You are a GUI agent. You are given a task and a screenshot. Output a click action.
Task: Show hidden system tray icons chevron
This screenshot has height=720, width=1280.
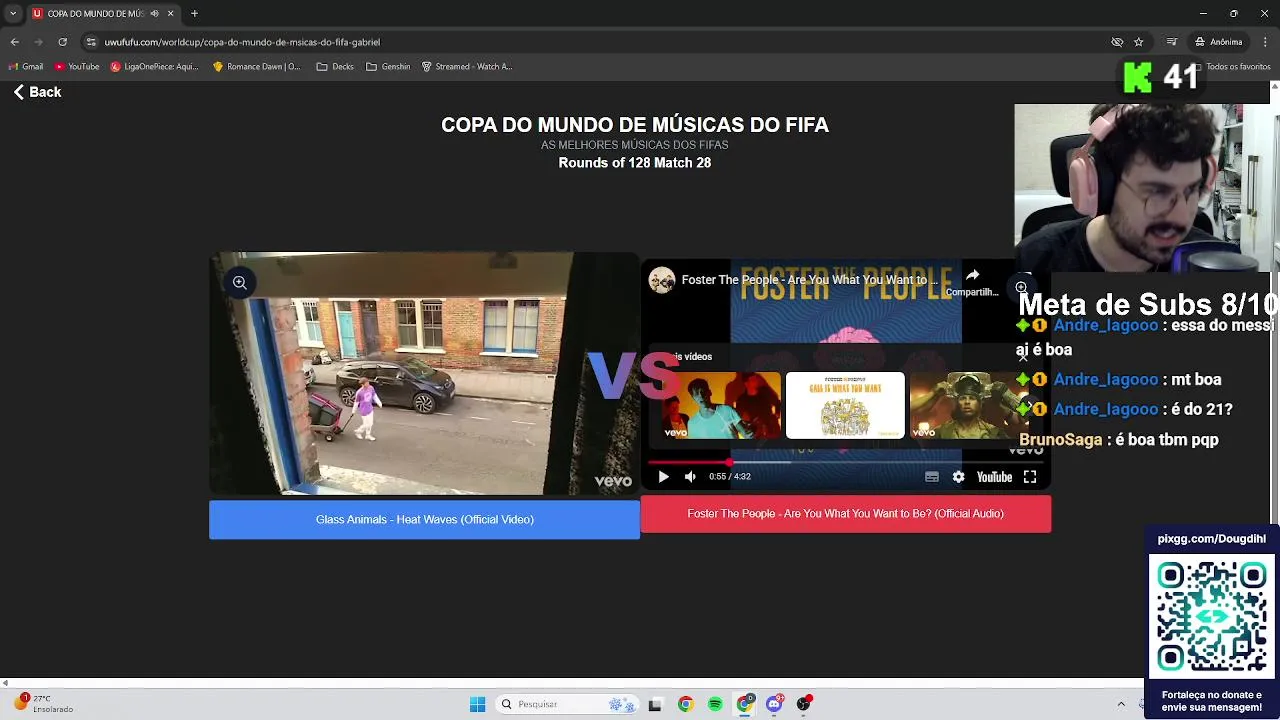[x=1121, y=704]
